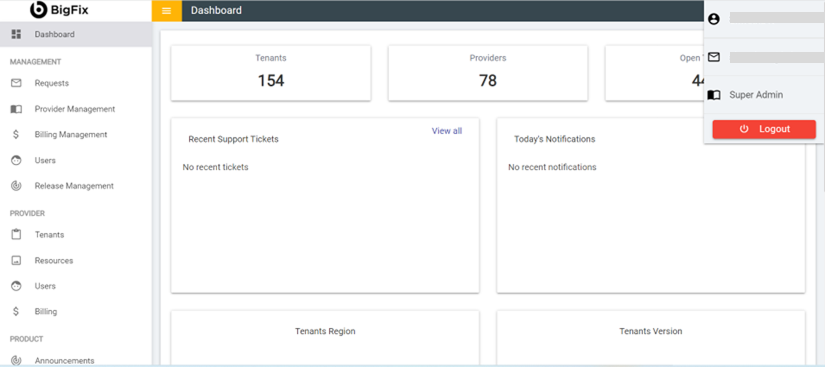Open the Providers count card

488,73
